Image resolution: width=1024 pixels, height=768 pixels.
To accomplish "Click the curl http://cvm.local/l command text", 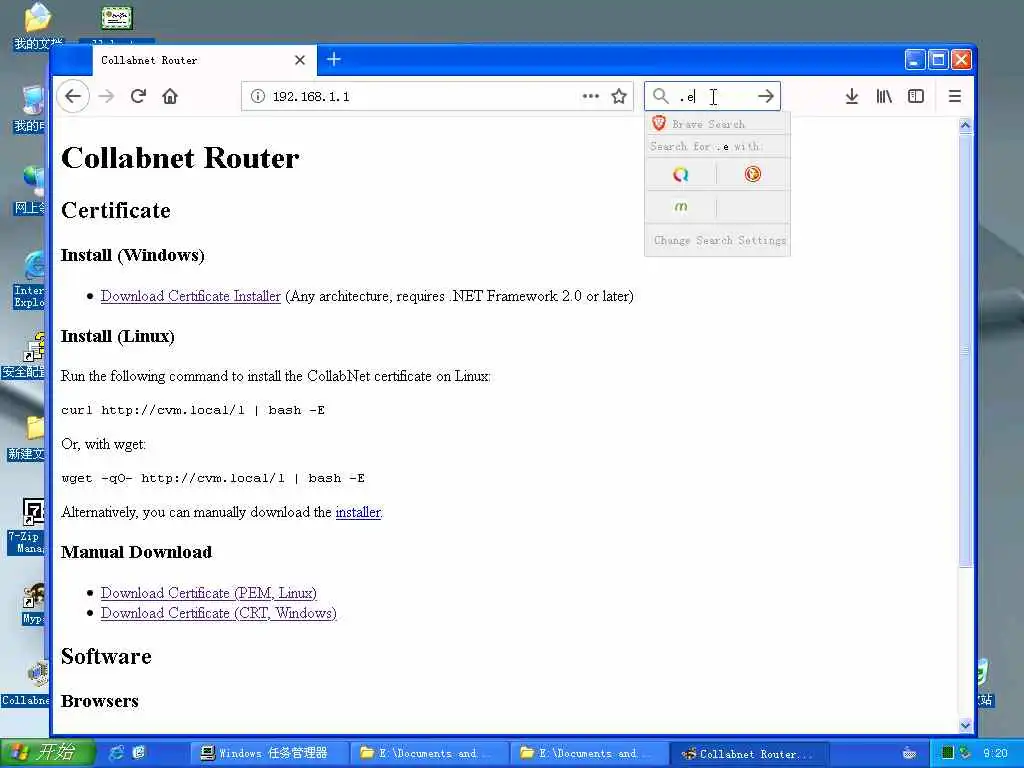I will pos(193,410).
